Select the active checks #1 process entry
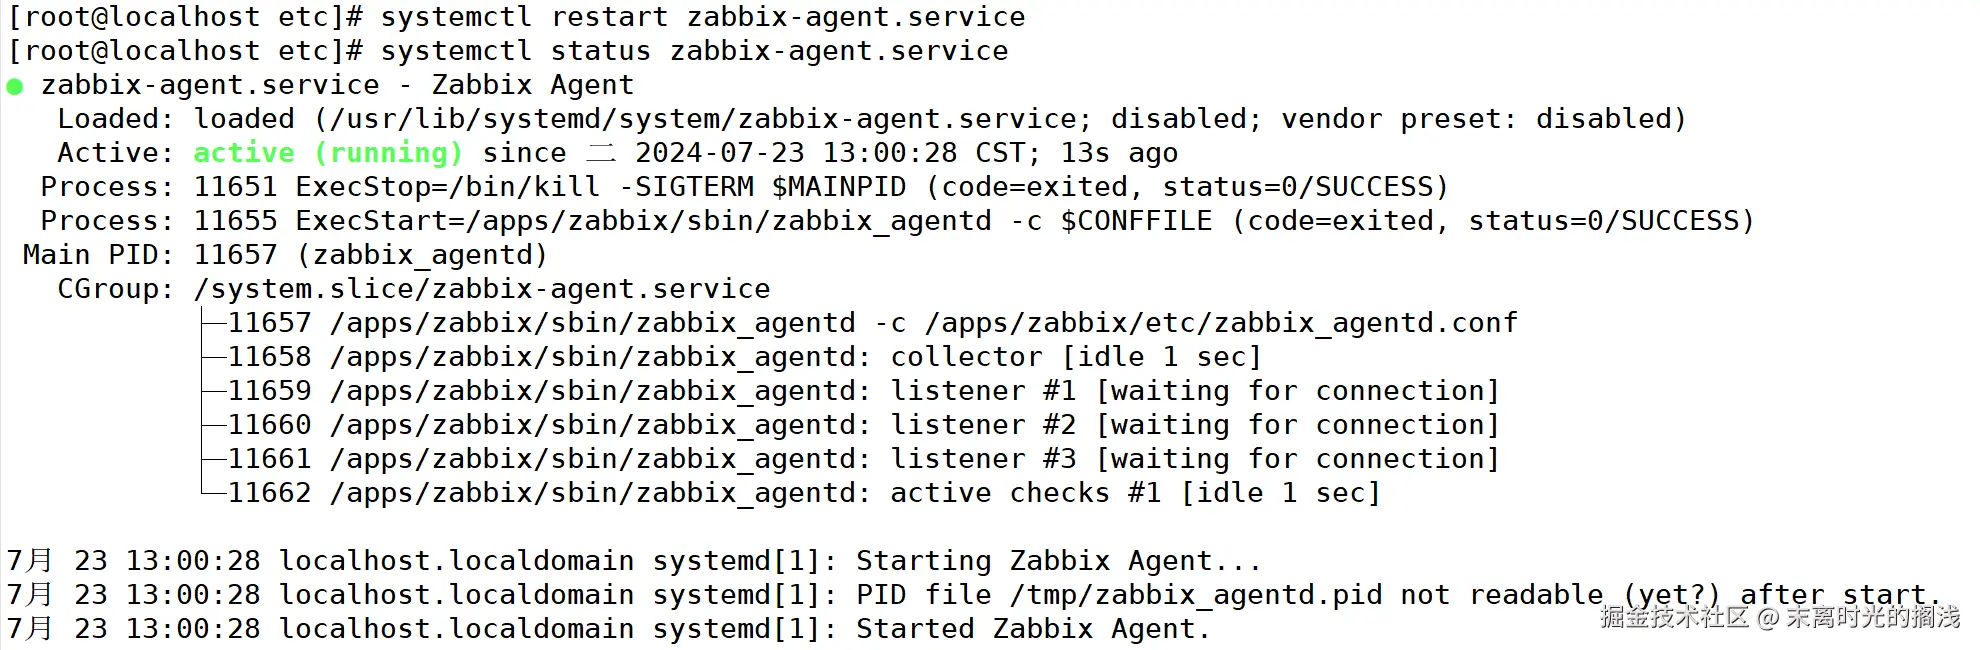Screen dimensions: 1980x650 pyautogui.click(x=803, y=493)
